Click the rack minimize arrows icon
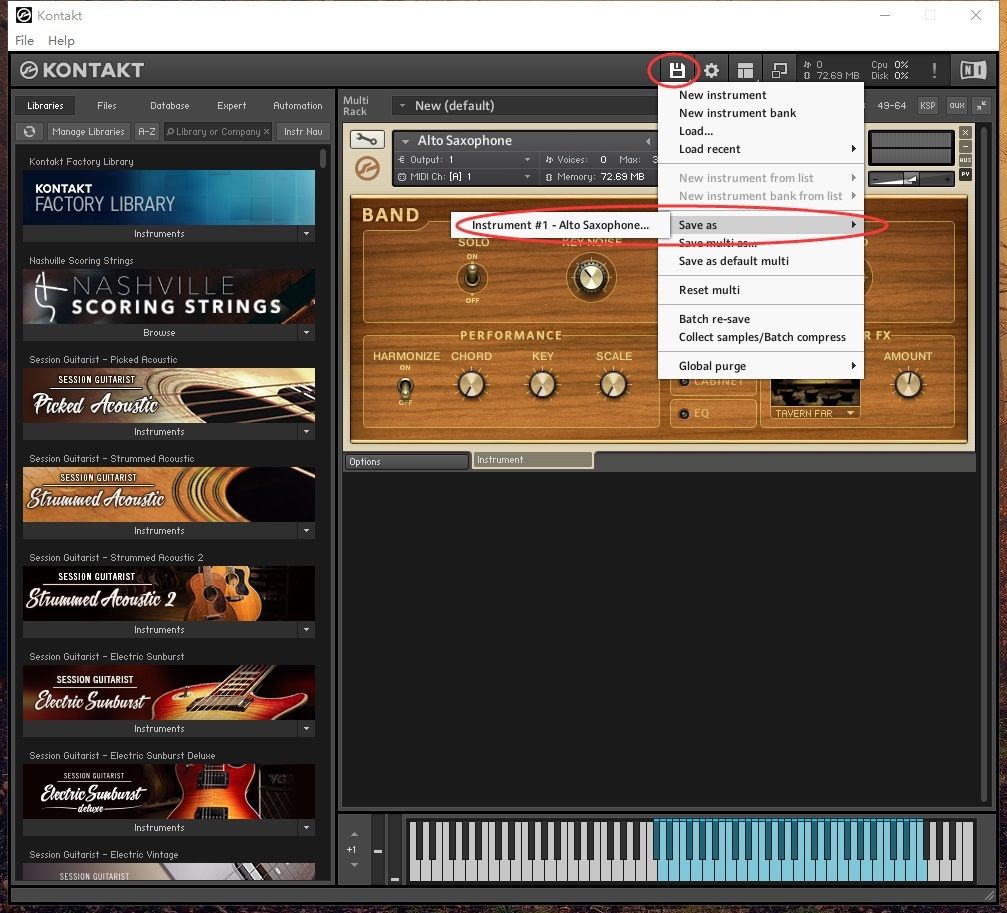This screenshot has width=1007, height=913. click(x=982, y=105)
